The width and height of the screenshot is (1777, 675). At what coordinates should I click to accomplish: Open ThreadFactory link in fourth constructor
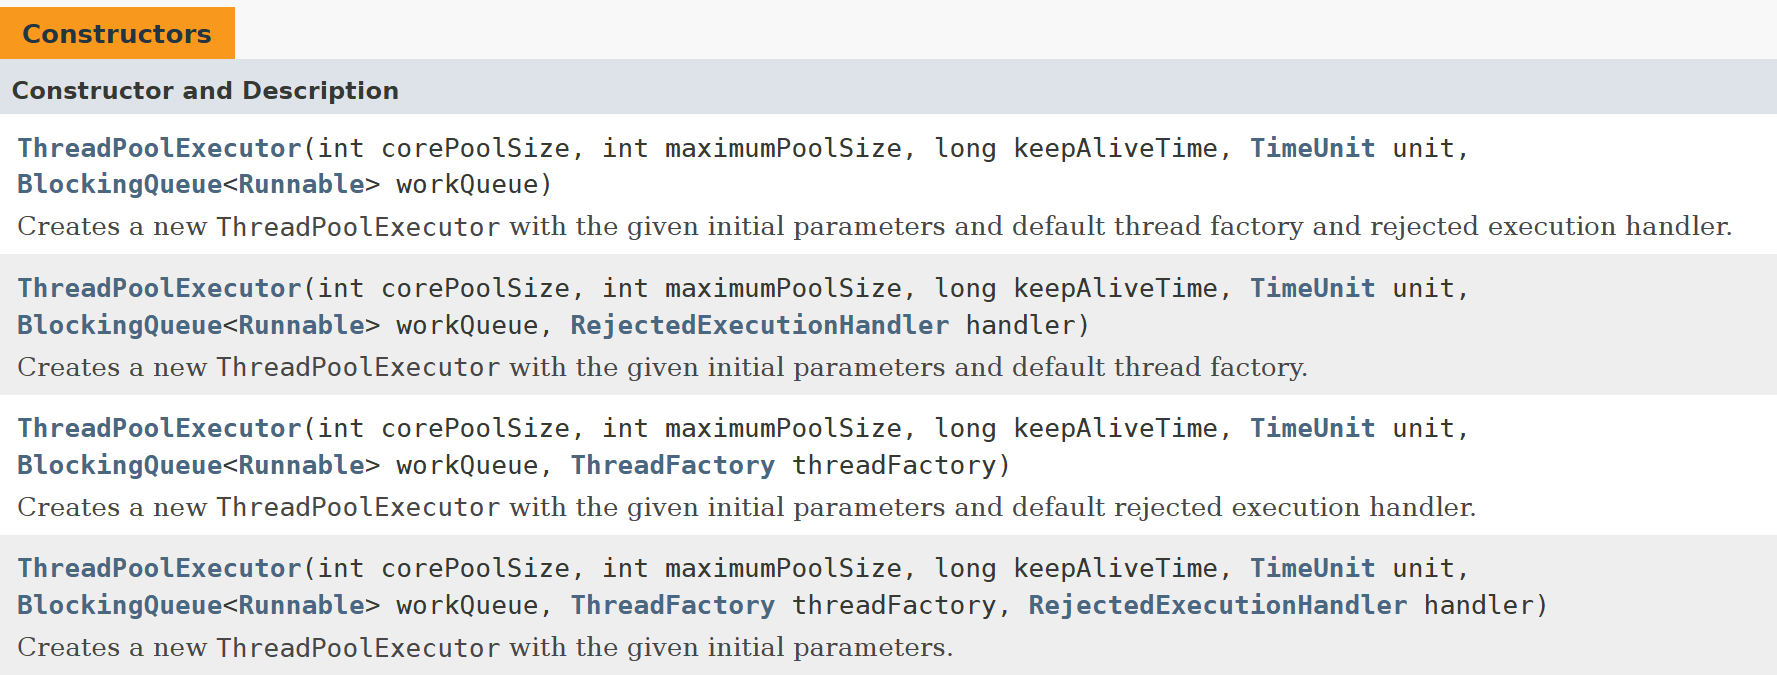(673, 605)
